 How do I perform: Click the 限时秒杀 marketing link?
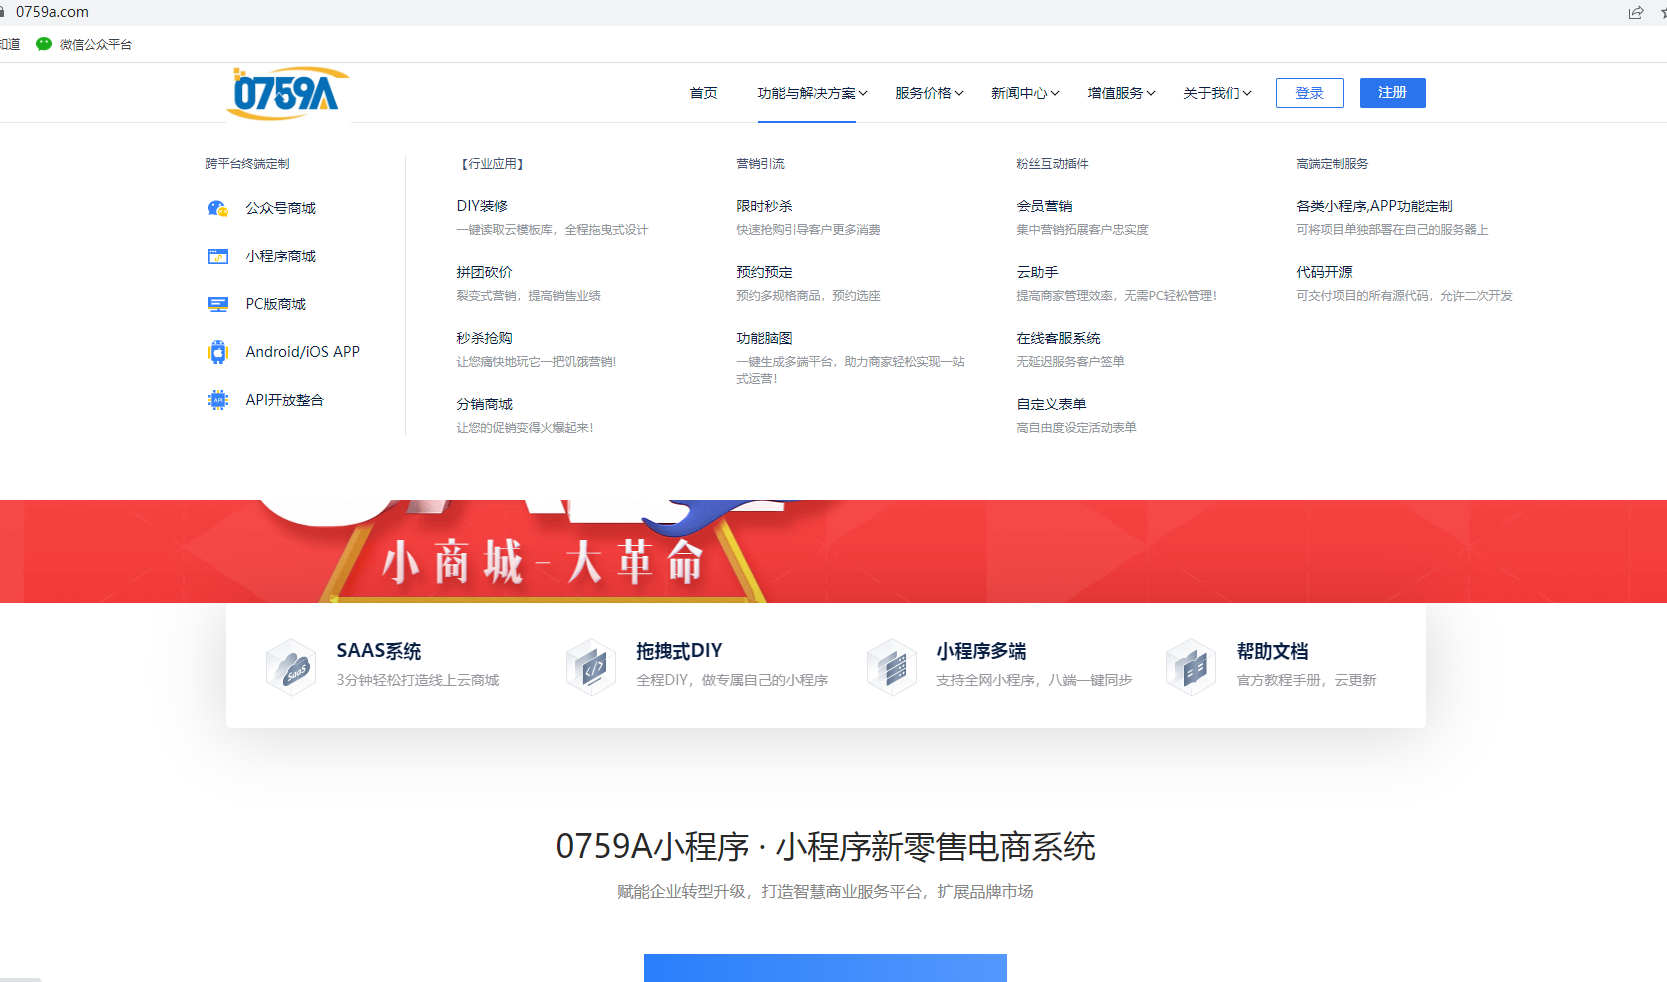(x=763, y=205)
